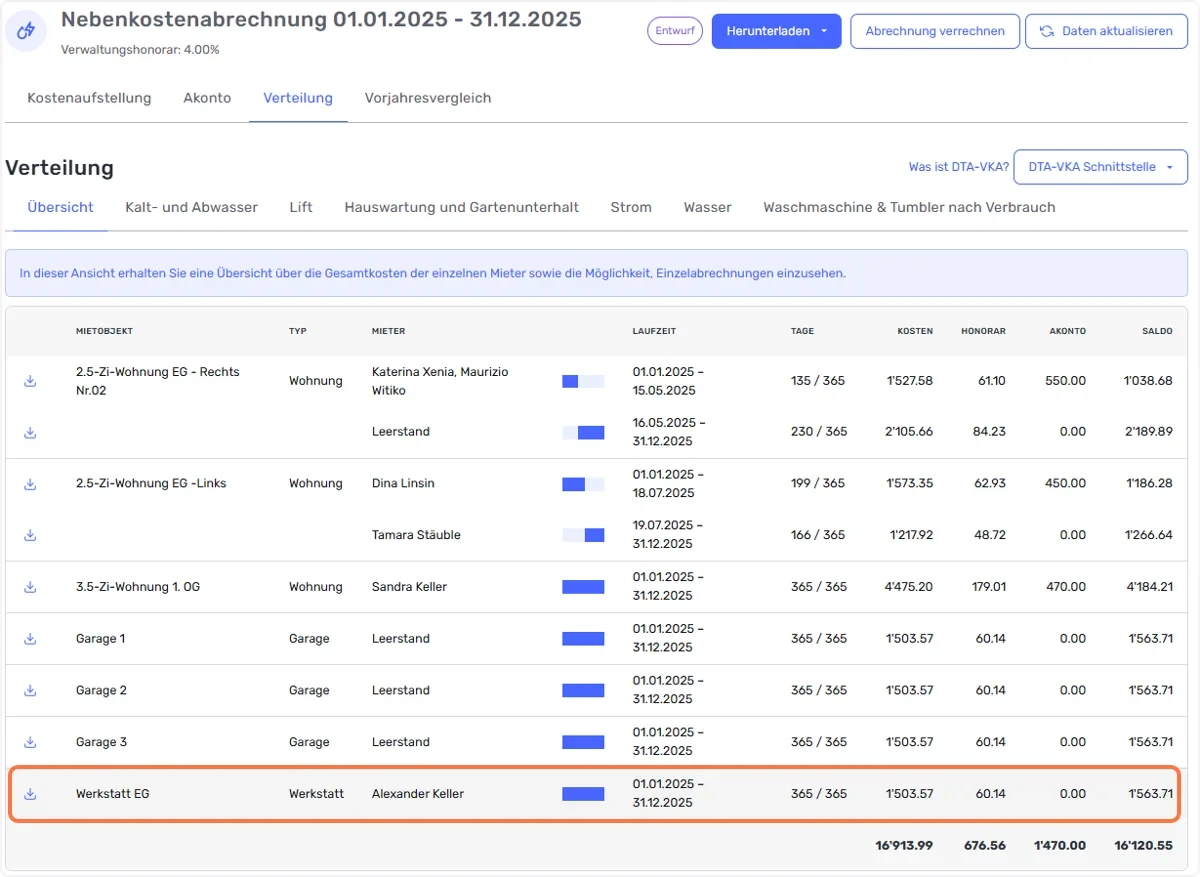Click the total saldo 16'120.55
1200x877 pixels.
point(1144,845)
